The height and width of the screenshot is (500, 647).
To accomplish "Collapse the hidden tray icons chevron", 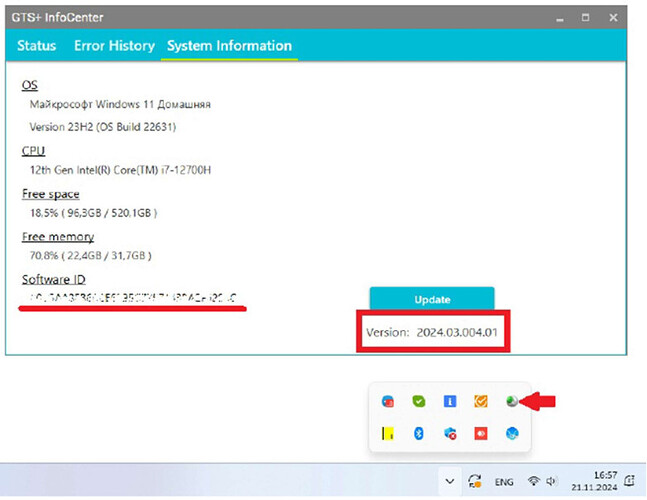I will tap(448, 481).
